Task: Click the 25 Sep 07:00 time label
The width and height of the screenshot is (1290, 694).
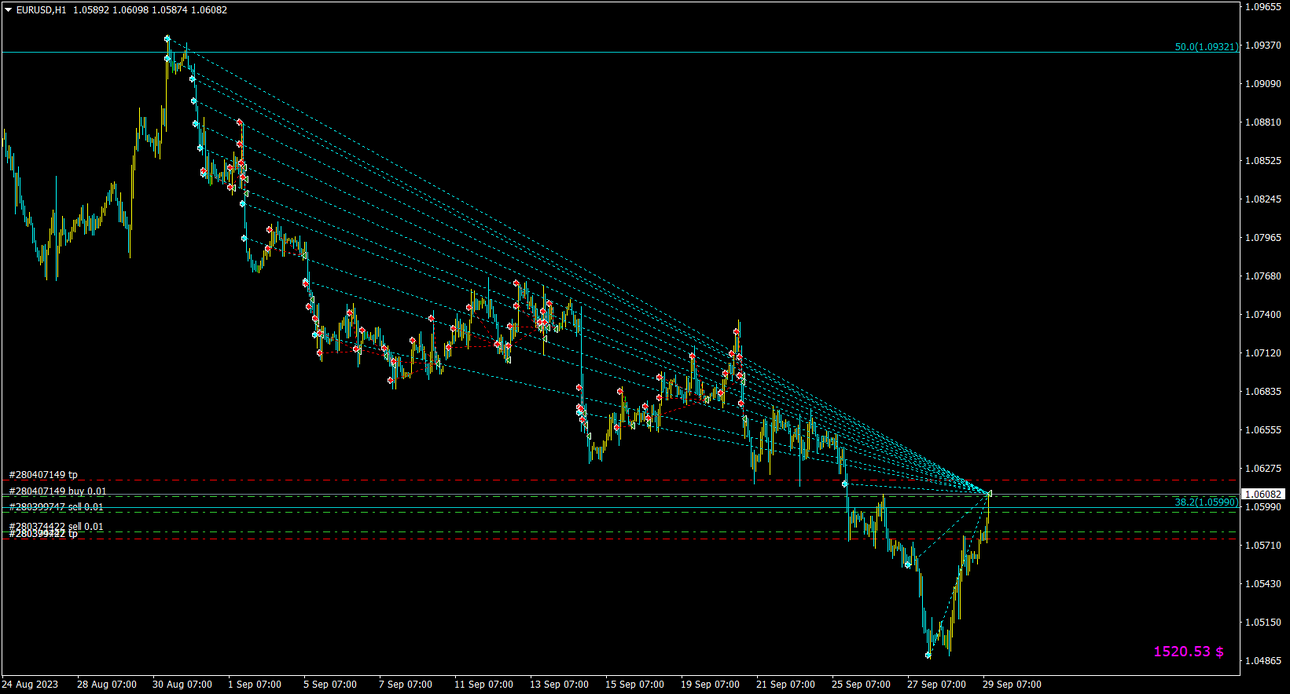Action: (x=862, y=685)
